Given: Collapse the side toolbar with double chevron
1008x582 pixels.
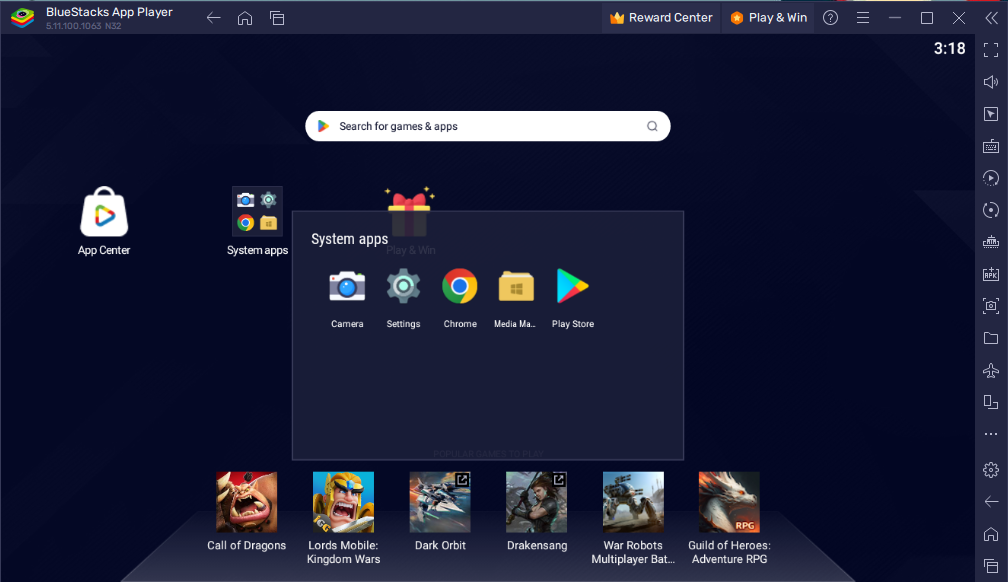Looking at the screenshot, I should (991, 18).
